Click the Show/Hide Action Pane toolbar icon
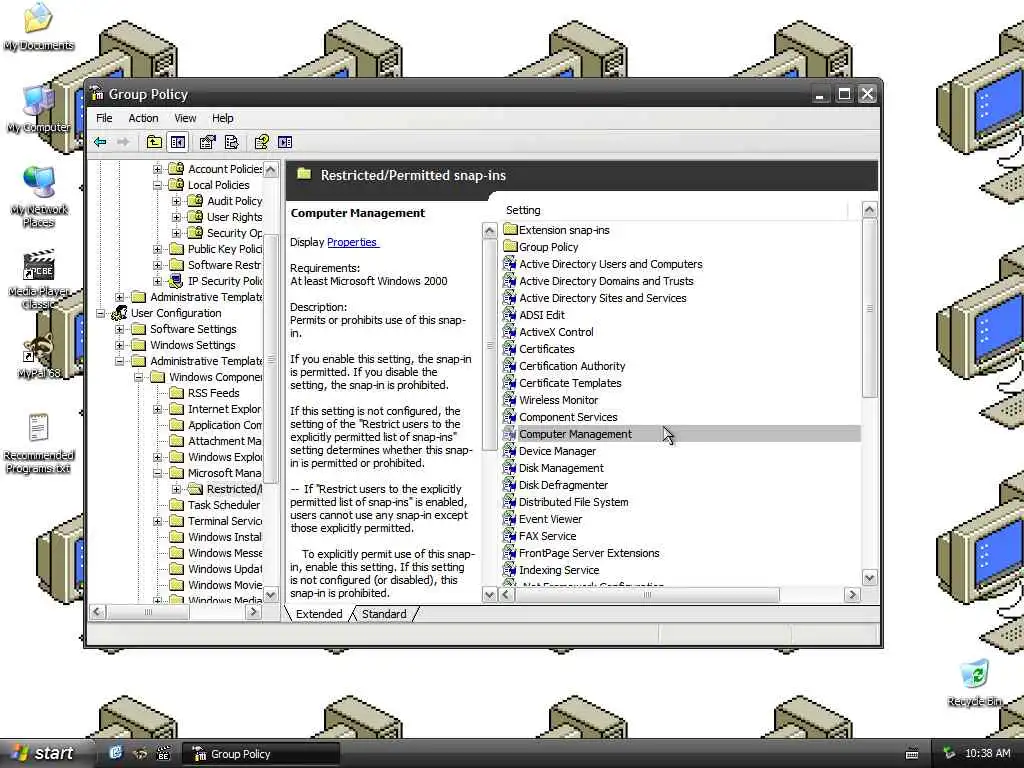1024x768 pixels. pos(285,142)
